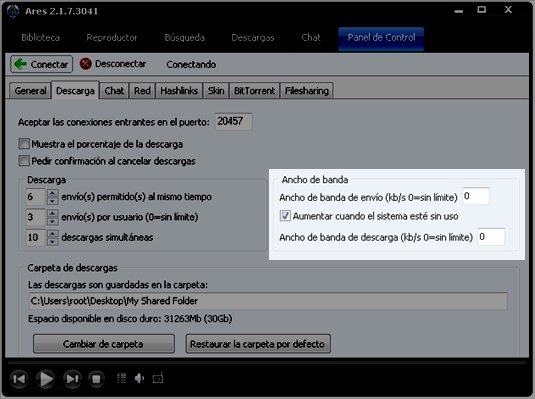Increase descargas simultáneas value
535x399 pixels.
tap(52, 234)
